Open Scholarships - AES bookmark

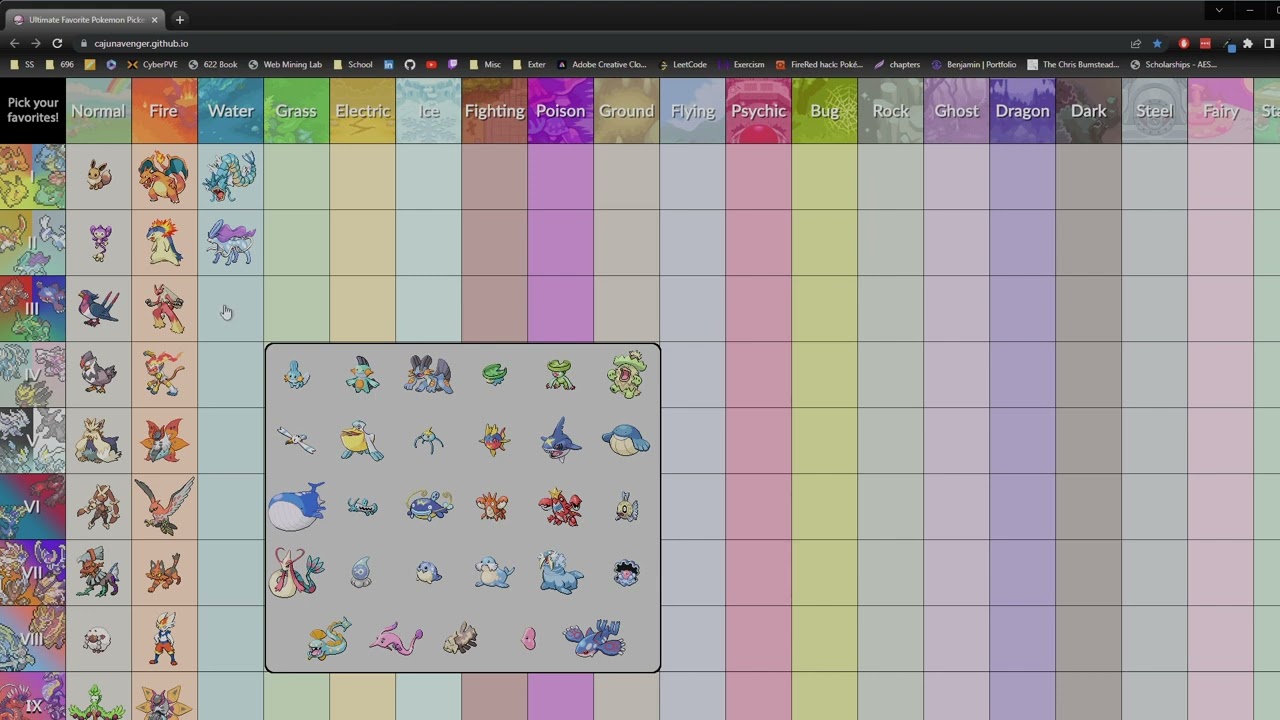coord(1173,64)
